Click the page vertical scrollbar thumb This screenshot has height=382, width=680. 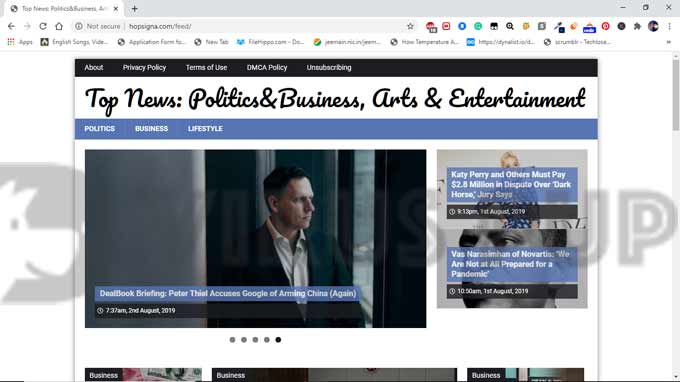(676, 95)
